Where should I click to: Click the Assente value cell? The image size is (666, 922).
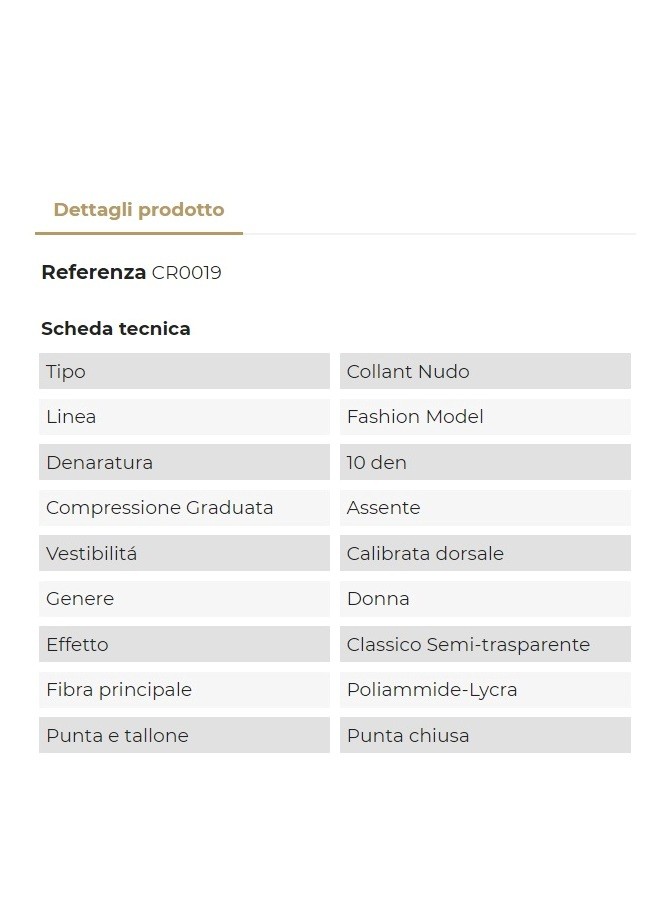click(485, 508)
